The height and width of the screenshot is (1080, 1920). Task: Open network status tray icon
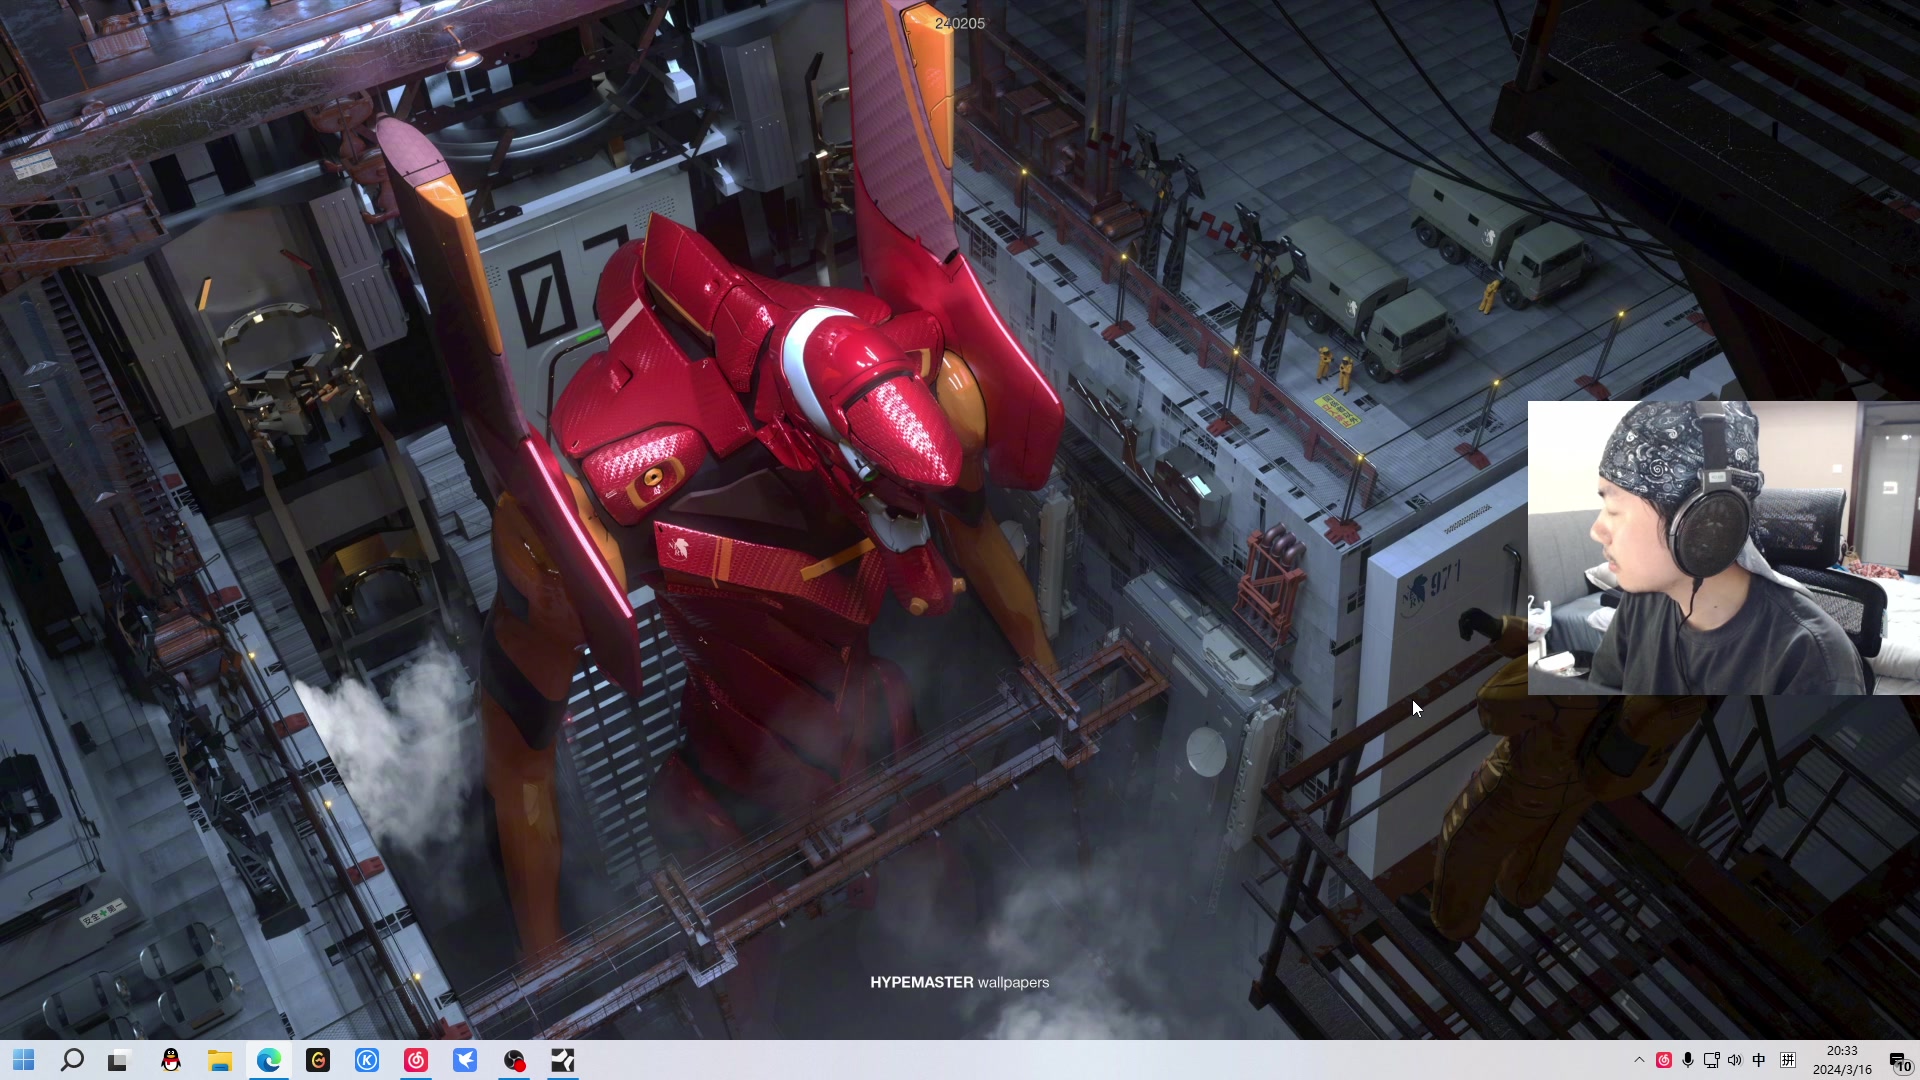[x=1712, y=1060]
